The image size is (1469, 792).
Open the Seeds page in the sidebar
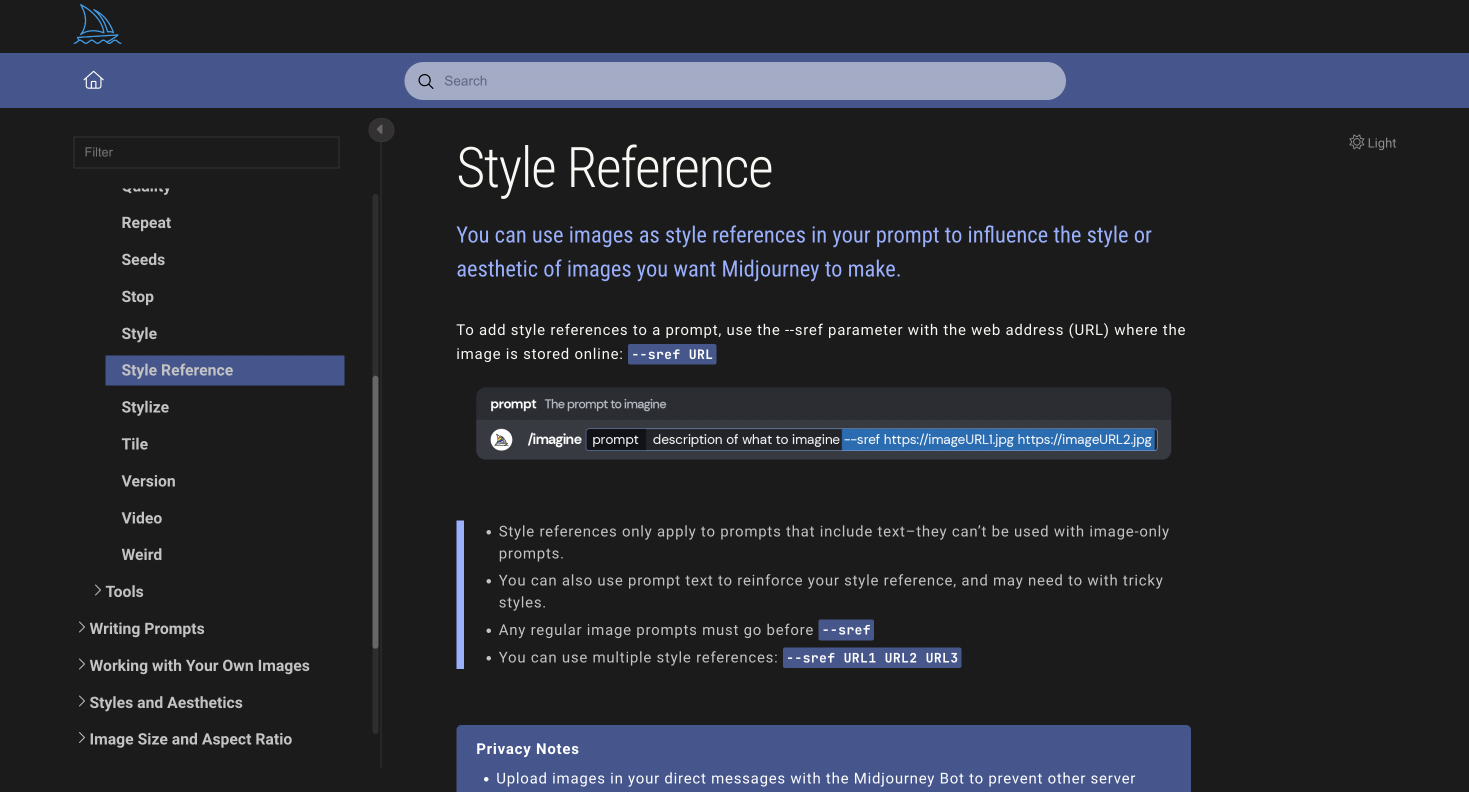(x=143, y=260)
